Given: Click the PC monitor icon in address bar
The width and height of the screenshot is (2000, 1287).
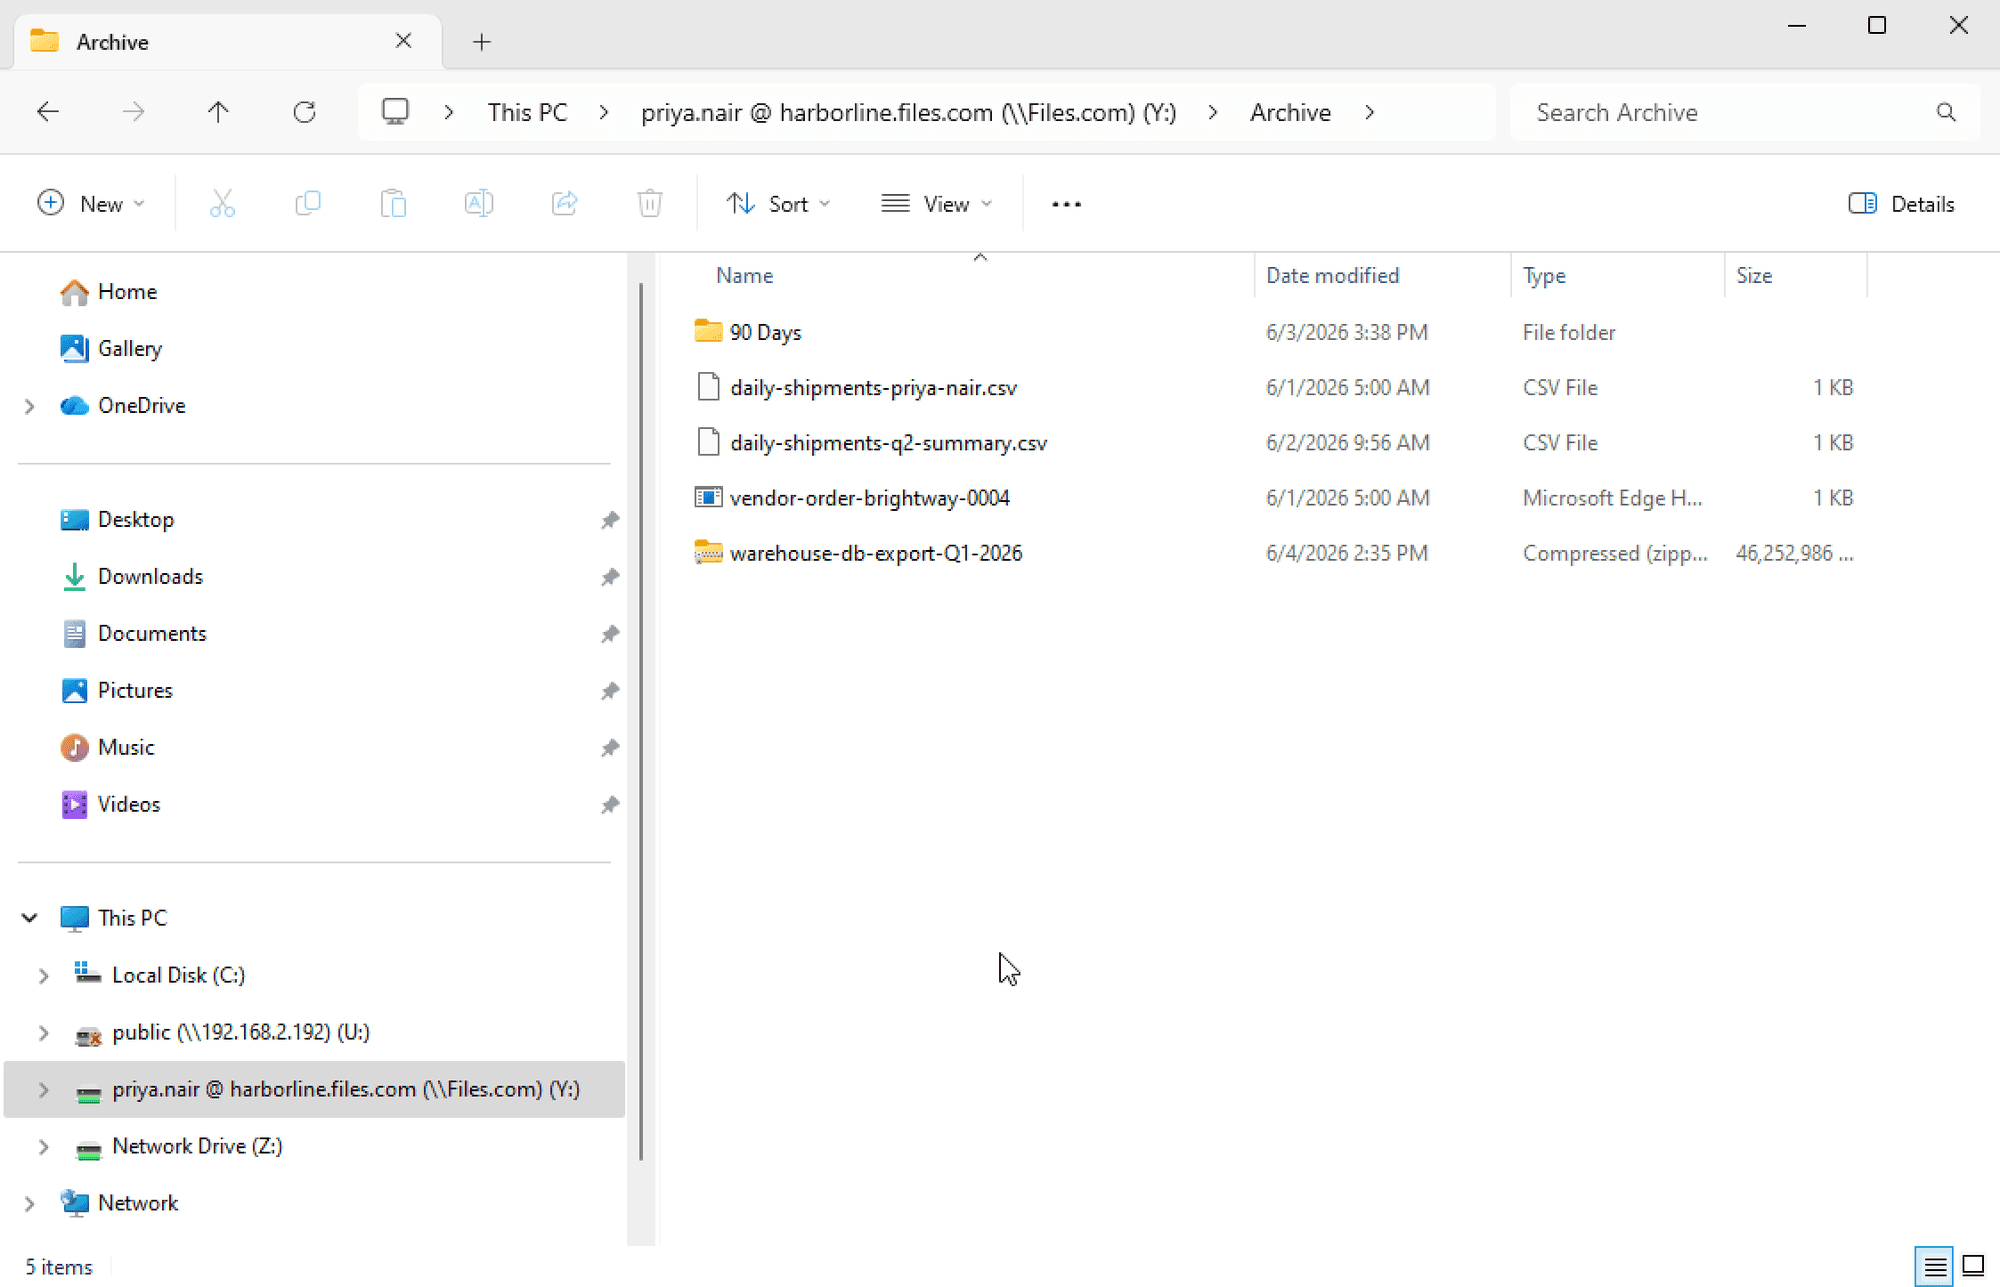Looking at the screenshot, I should (x=396, y=111).
